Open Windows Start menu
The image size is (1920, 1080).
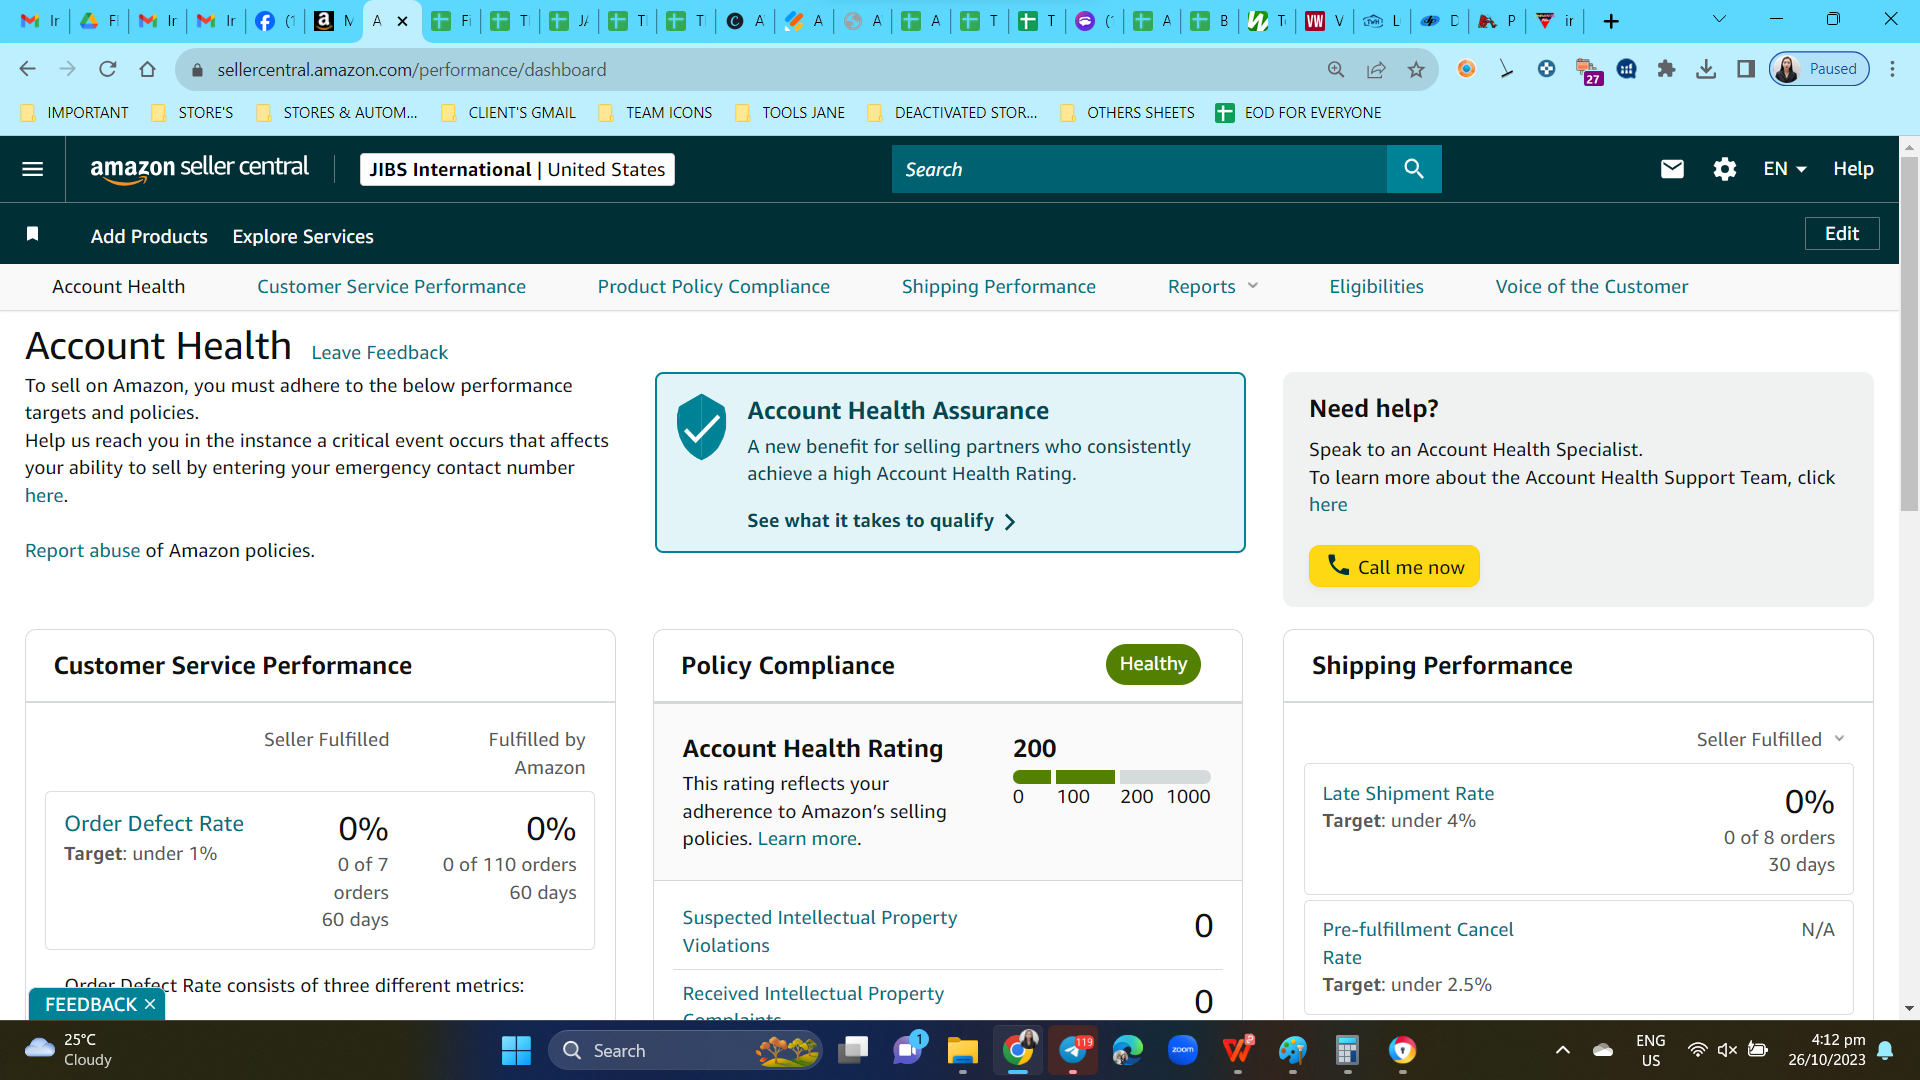pos(516,1050)
